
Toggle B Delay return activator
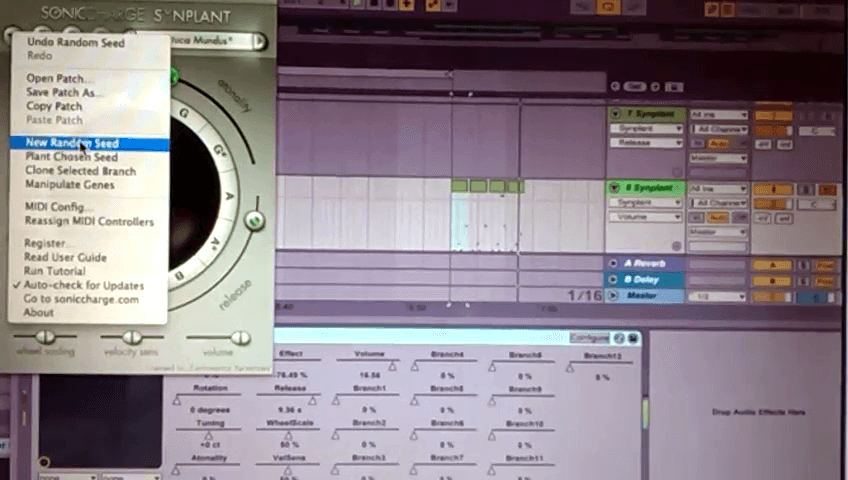(772, 281)
